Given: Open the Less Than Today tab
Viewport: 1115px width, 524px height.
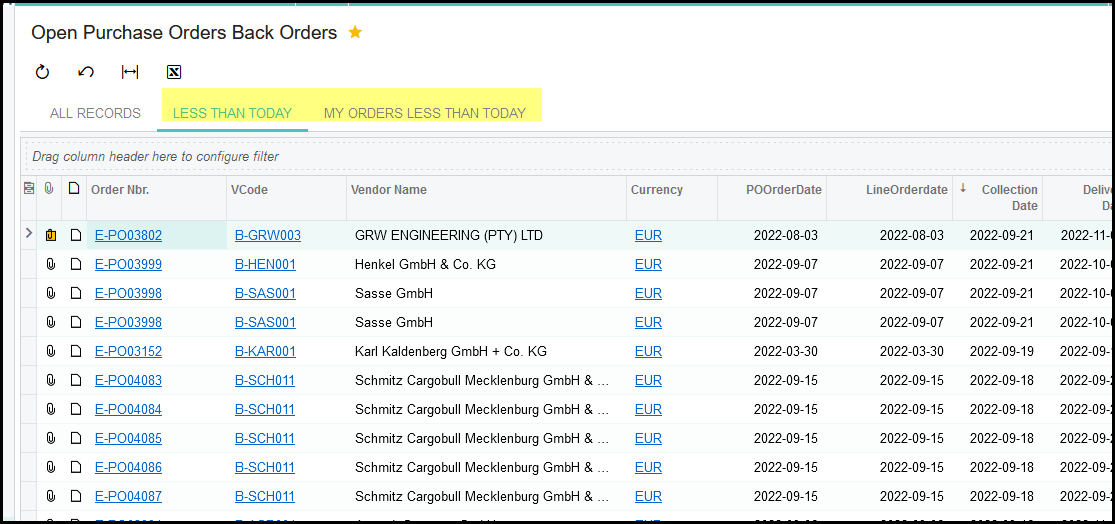Looking at the screenshot, I should click(x=232, y=113).
